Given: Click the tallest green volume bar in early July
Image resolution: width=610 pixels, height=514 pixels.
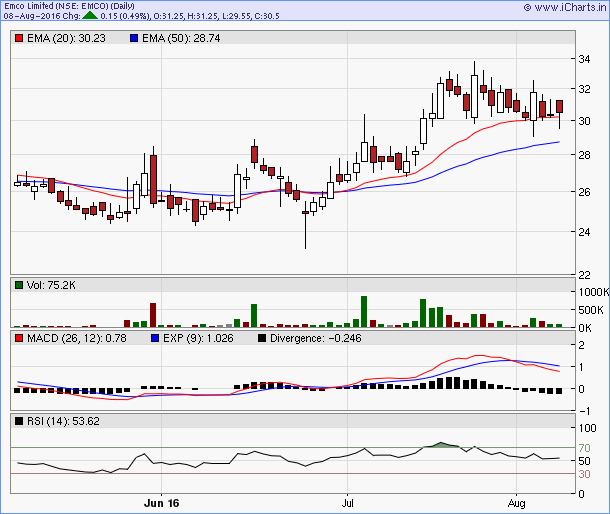Looking at the screenshot, I should pyautogui.click(x=364, y=312).
